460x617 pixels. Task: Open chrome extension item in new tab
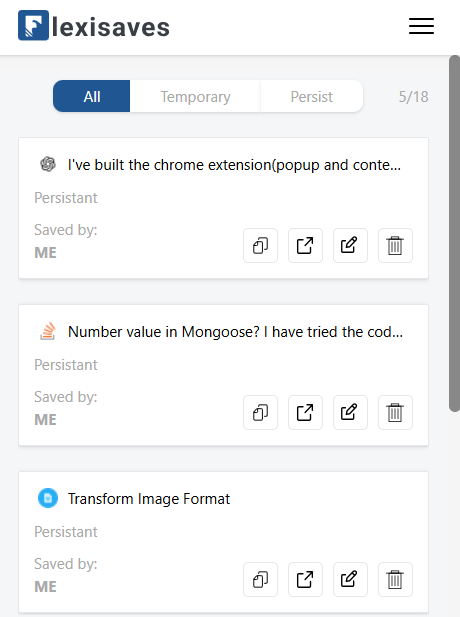tap(305, 246)
